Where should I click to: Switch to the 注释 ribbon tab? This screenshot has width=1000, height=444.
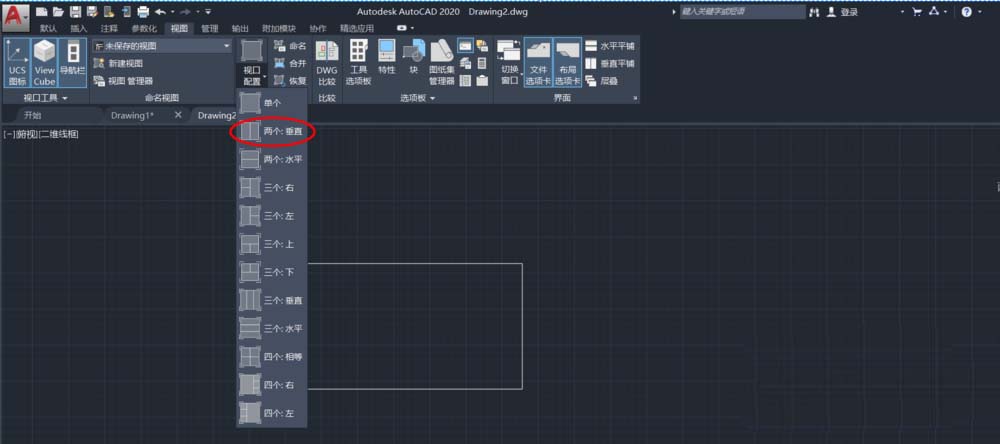tap(108, 29)
